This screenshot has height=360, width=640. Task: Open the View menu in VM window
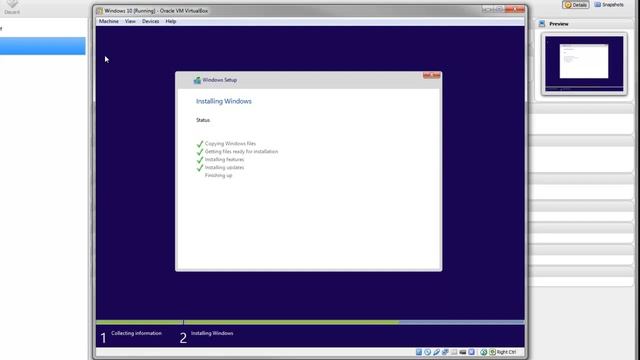(130, 21)
